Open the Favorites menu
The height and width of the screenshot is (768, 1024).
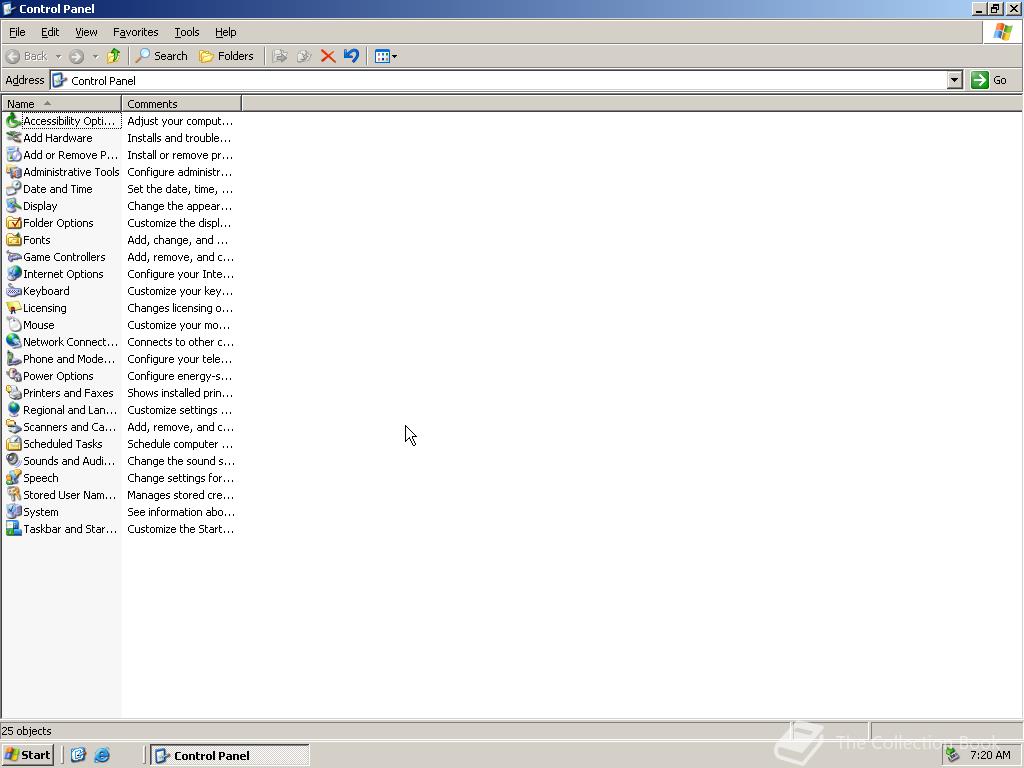(x=135, y=32)
